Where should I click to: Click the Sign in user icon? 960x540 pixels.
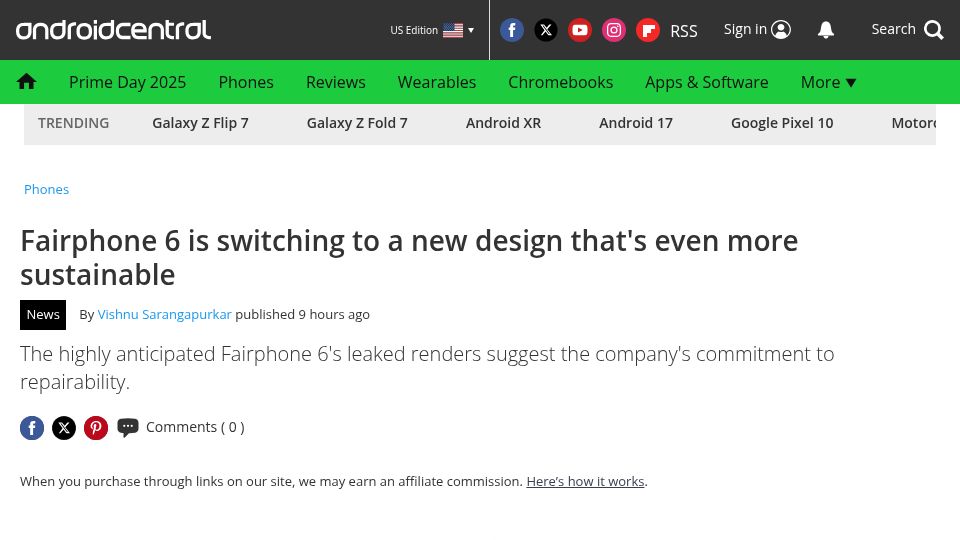781,29
